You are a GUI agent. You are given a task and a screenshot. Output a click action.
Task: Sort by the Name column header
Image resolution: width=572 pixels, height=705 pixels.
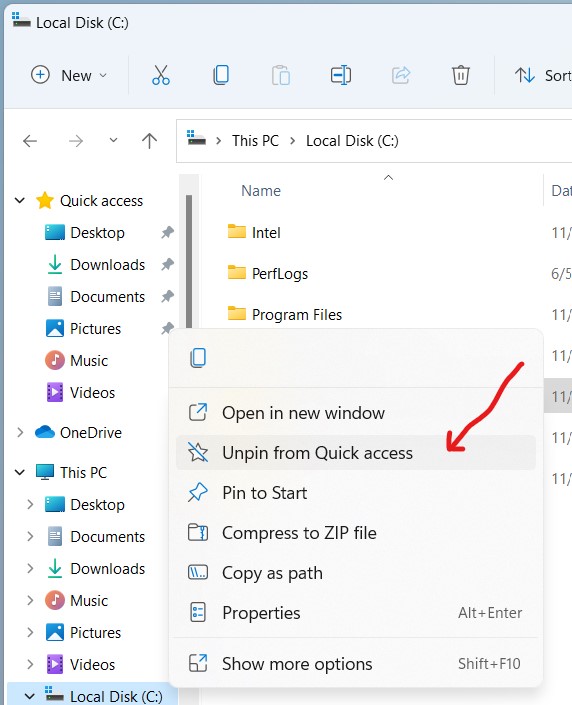261,191
